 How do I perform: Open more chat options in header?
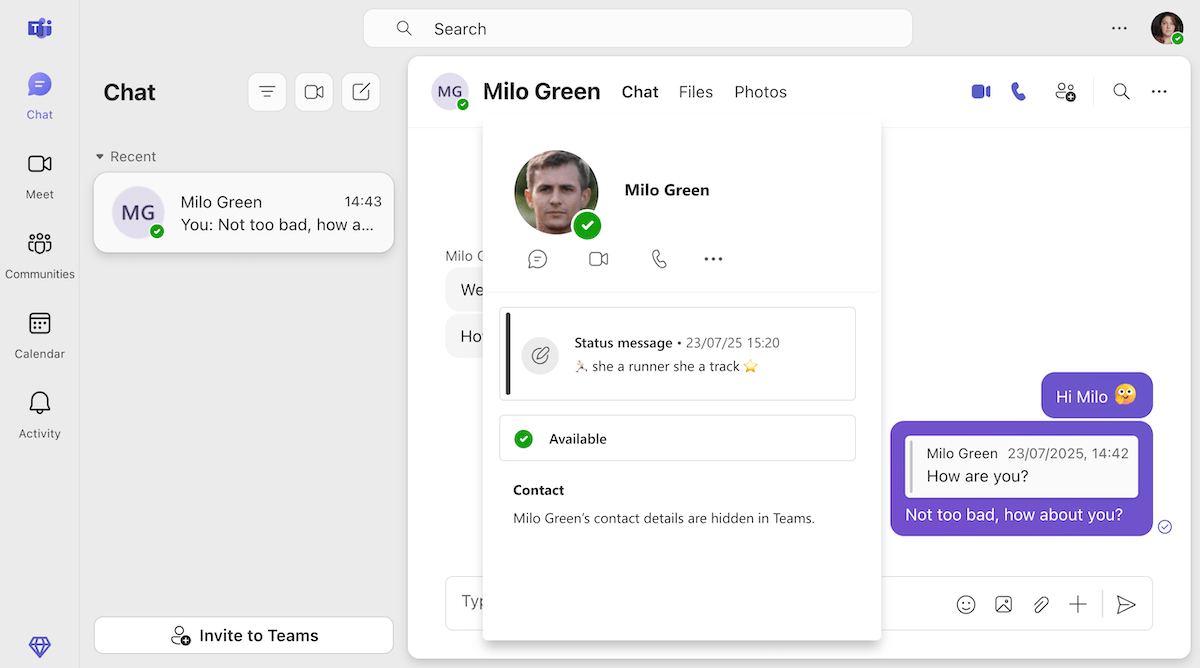[1159, 91]
